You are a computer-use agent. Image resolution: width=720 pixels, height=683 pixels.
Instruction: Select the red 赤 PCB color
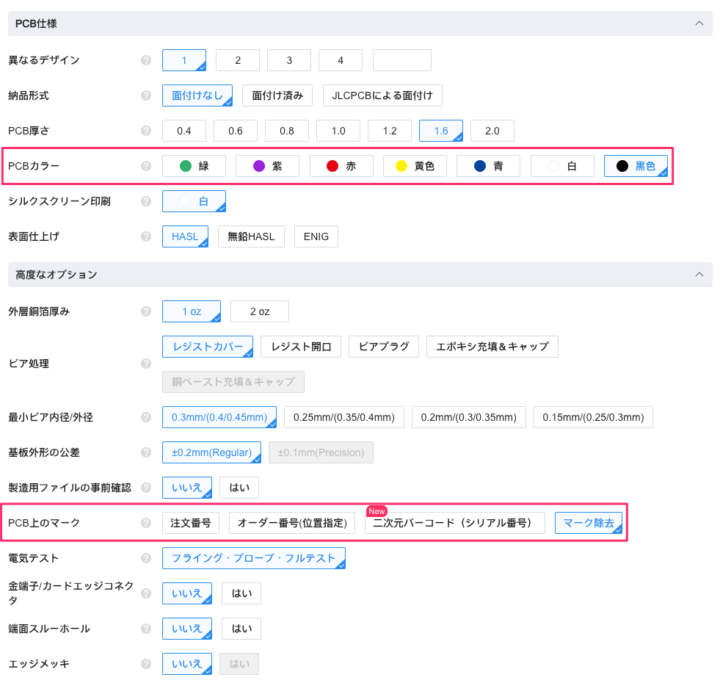click(340, 166)
